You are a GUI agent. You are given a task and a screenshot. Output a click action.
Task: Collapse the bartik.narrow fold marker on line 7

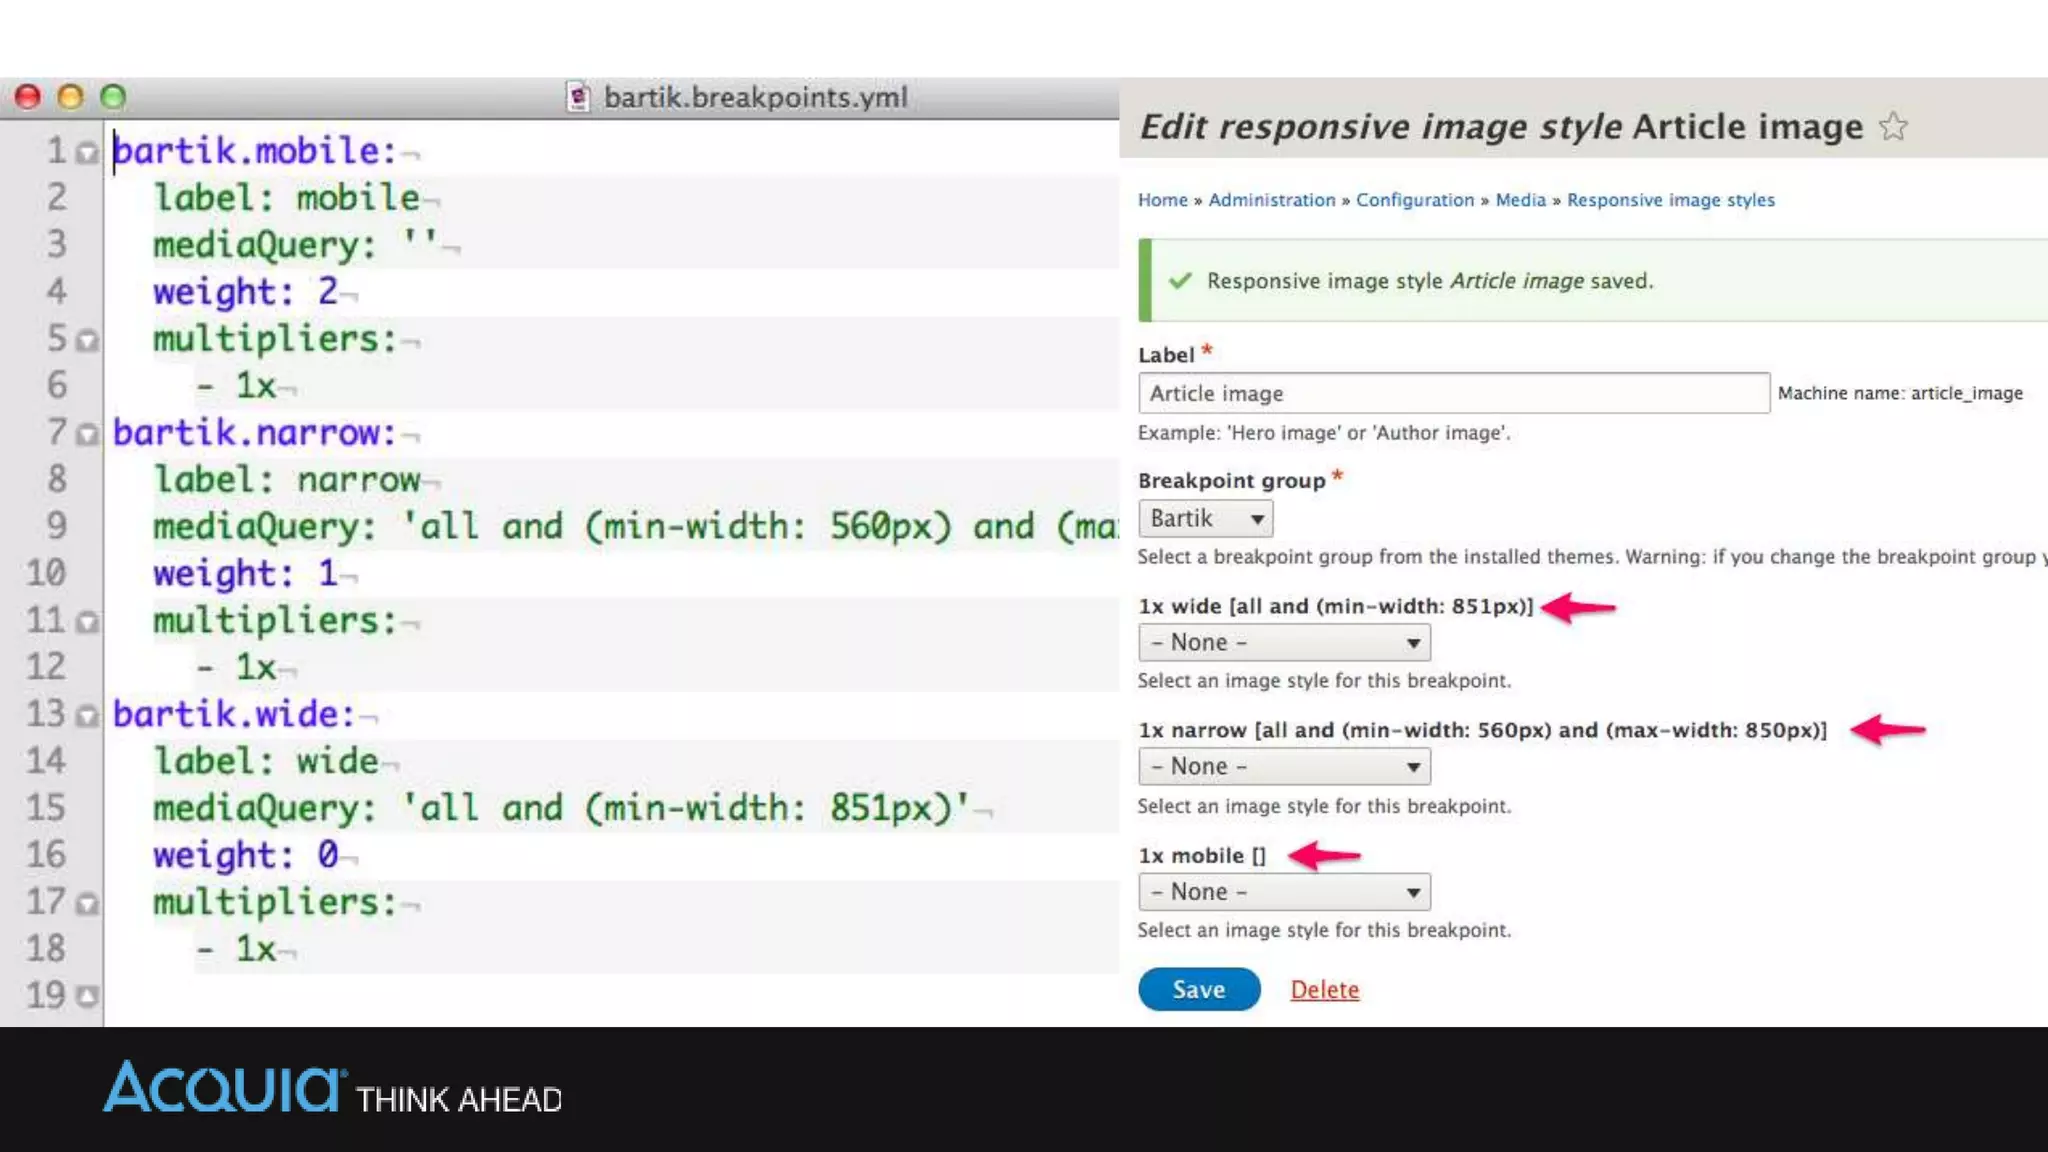click(88, 434)
